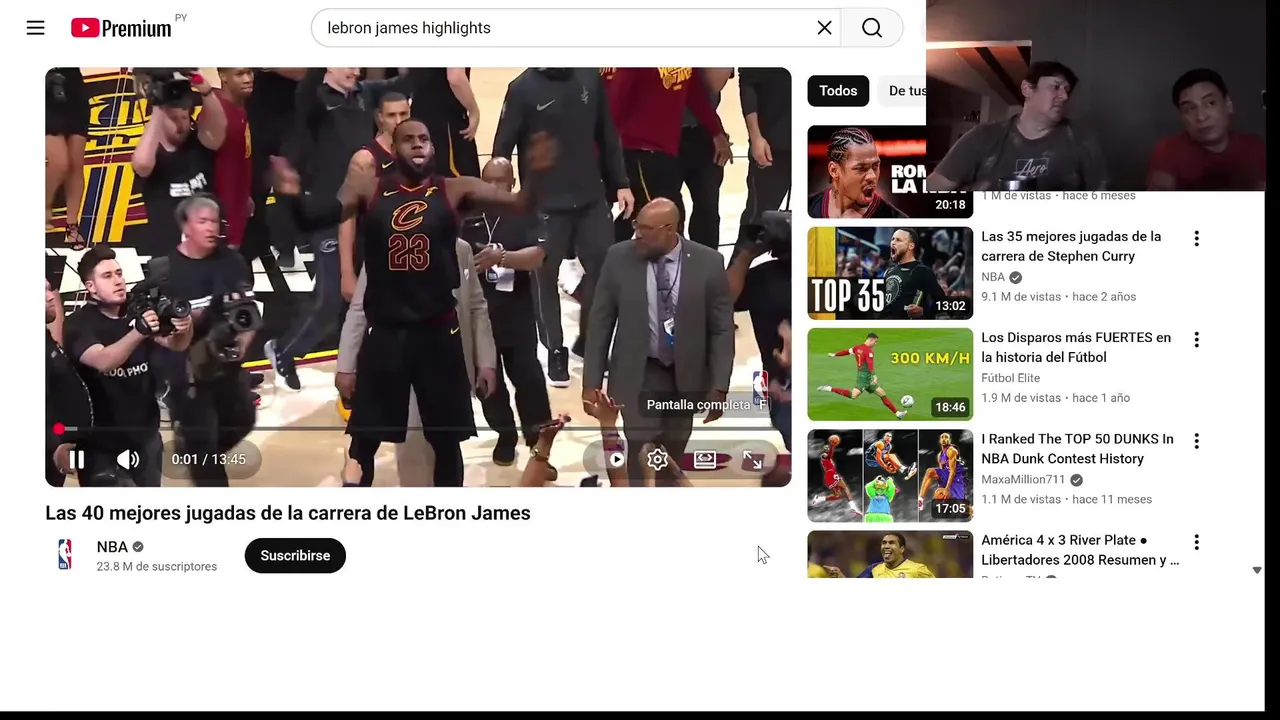Open options for TOP 50 DUNKS video
The image size is (1280, 720).
[1196, 440]
